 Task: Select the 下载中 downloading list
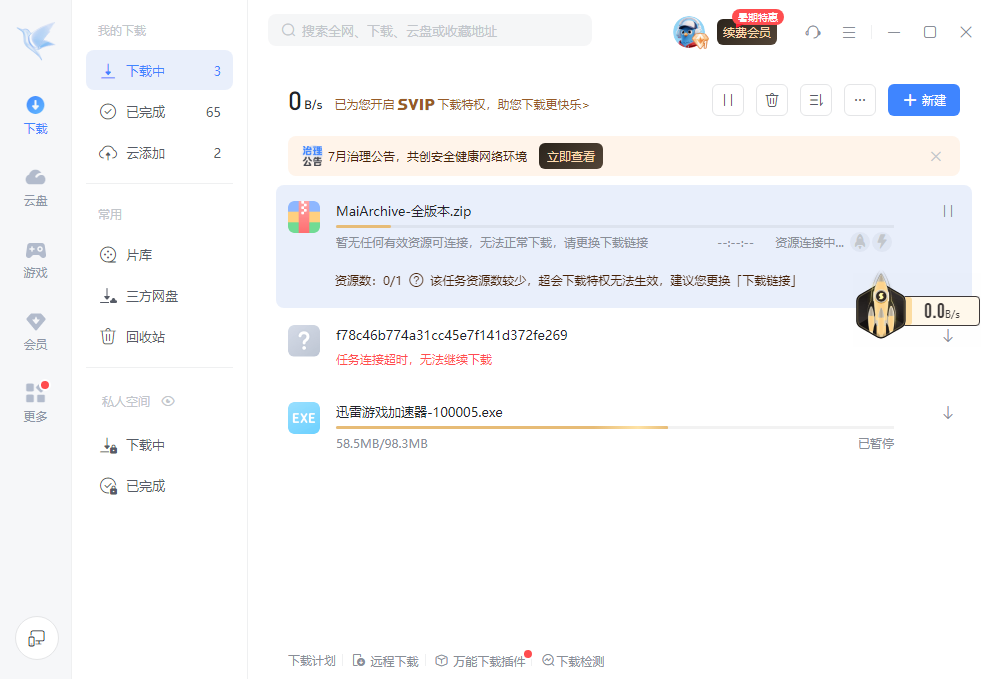(159, 71)
